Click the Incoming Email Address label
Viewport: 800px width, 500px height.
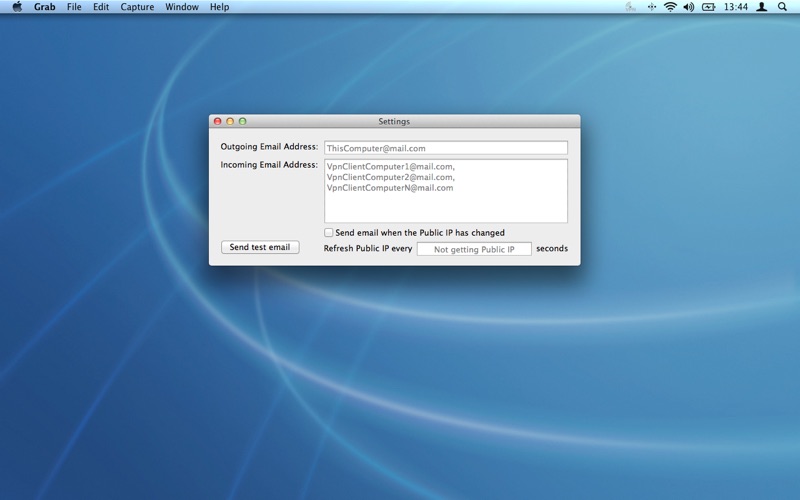269,165
